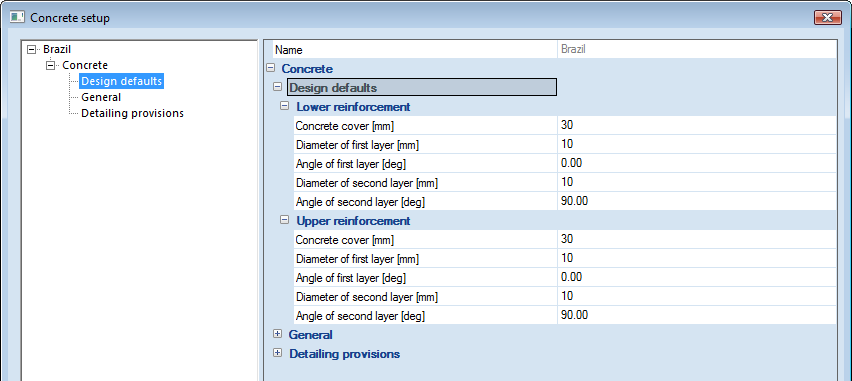This screenshot has width=852, height=381.
Task: Click Angle of first layer label, Upper reinforcement
Action: pyautogui.click(x=350, y=278)
